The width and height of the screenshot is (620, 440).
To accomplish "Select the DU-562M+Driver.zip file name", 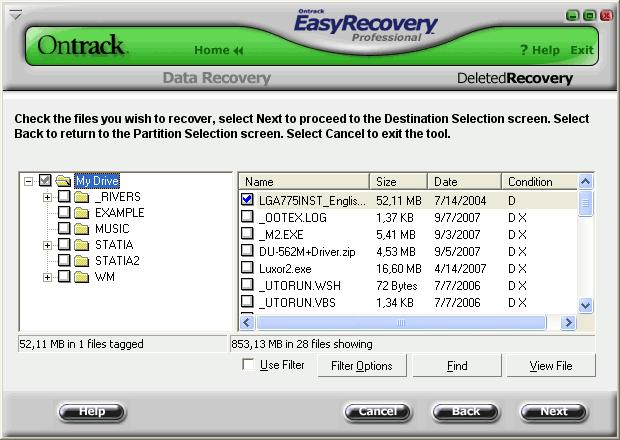I will 307,252.
